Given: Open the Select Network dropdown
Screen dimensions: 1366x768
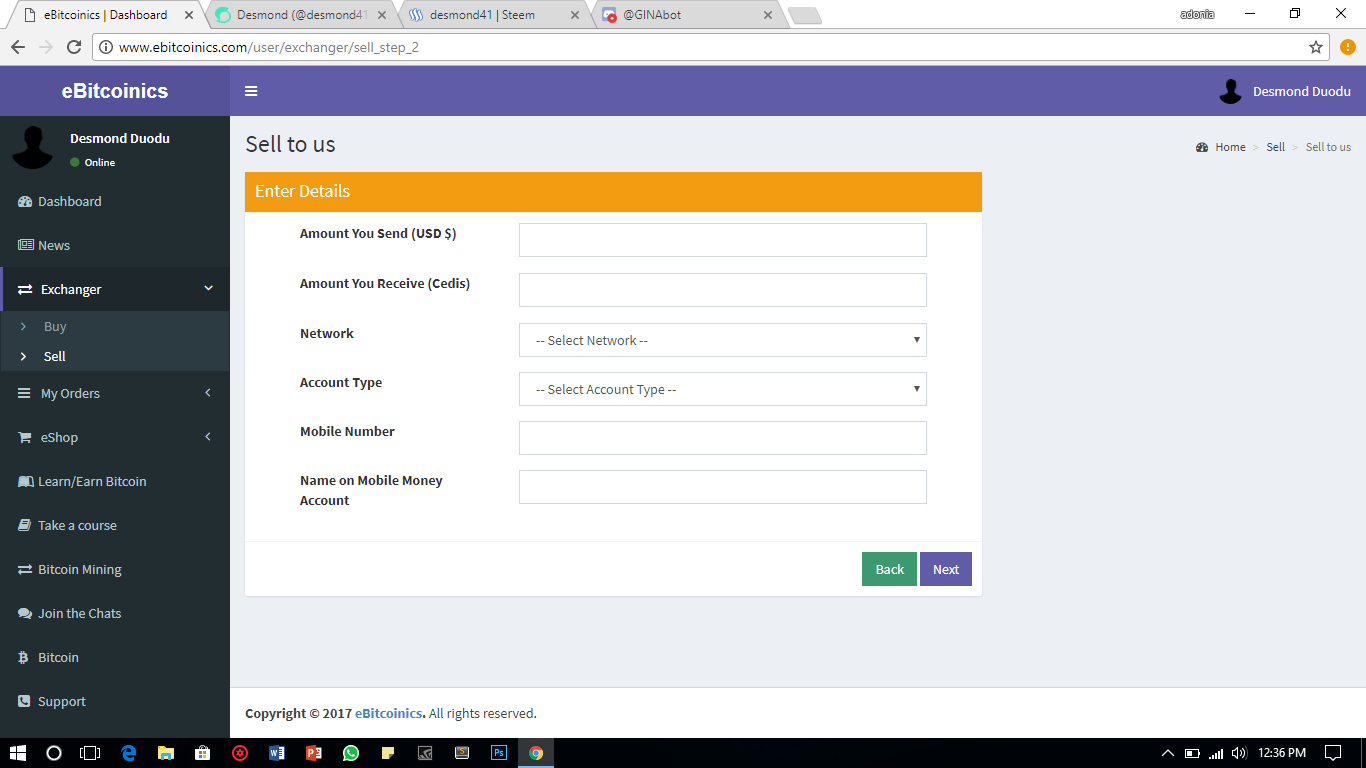Looking at the screenshot, I should click(x=722, y=340).
